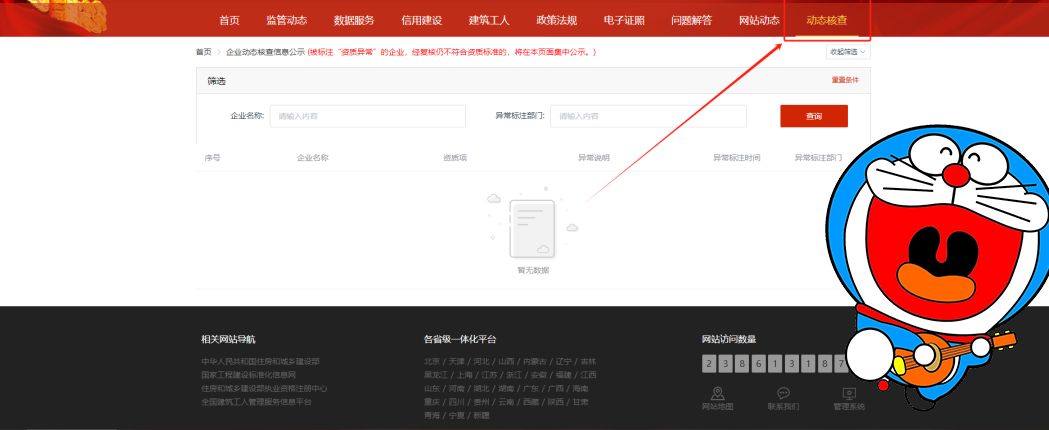Screen dimensions: 1049x430
Task: Open the 国家工程建设标准化信息网 link
Action: click(x=248, y=375)
